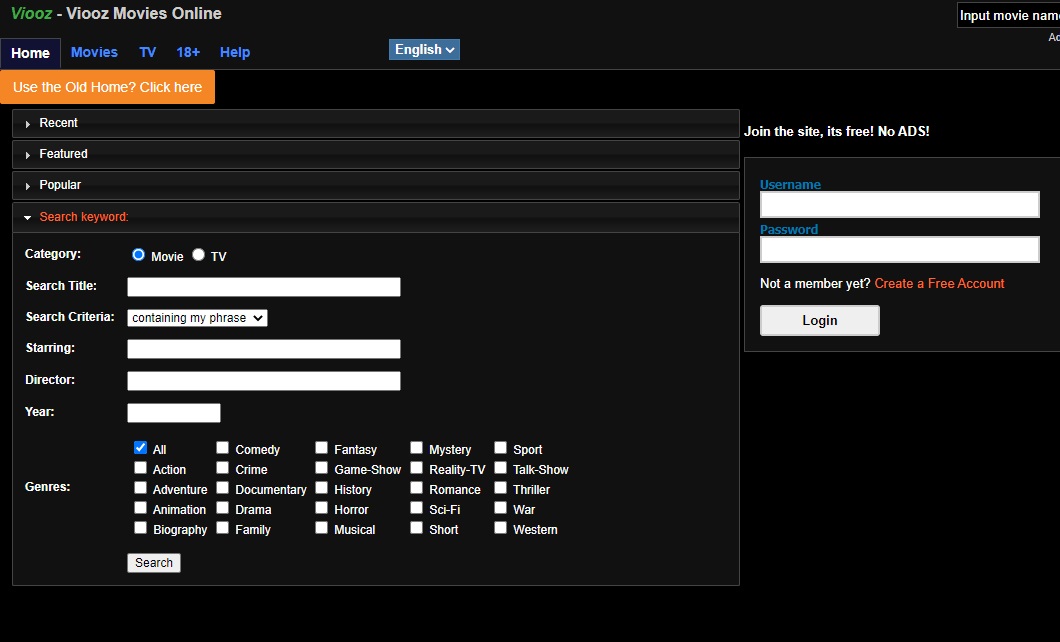Screen dimensions: 1060x642
Task: Click the Viooz logo link
Action: [31, 14]
